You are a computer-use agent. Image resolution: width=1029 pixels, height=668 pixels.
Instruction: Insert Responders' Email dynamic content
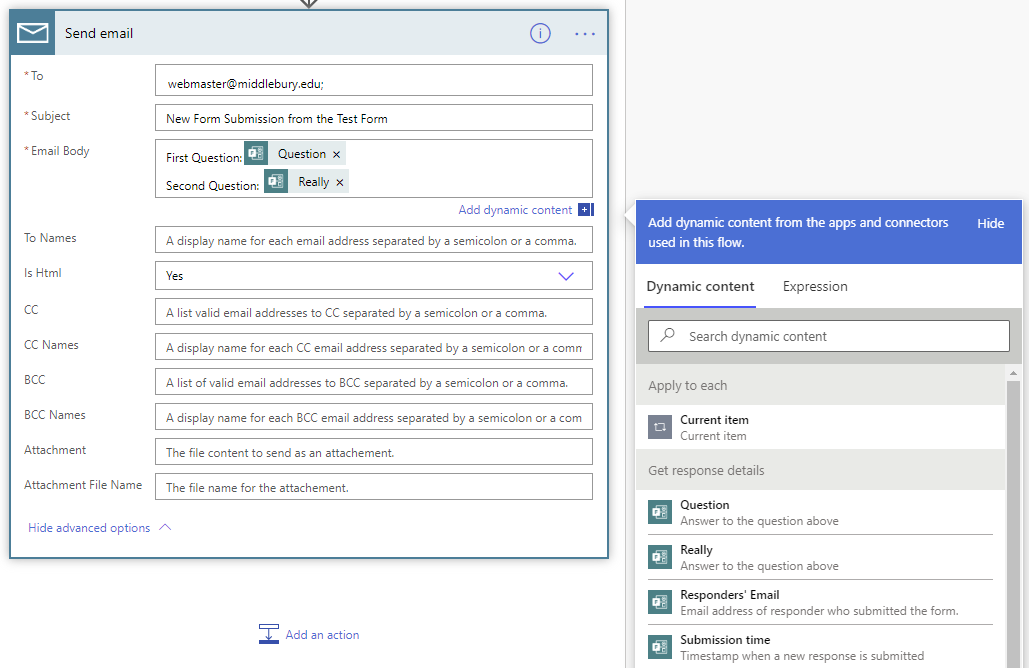730,602
